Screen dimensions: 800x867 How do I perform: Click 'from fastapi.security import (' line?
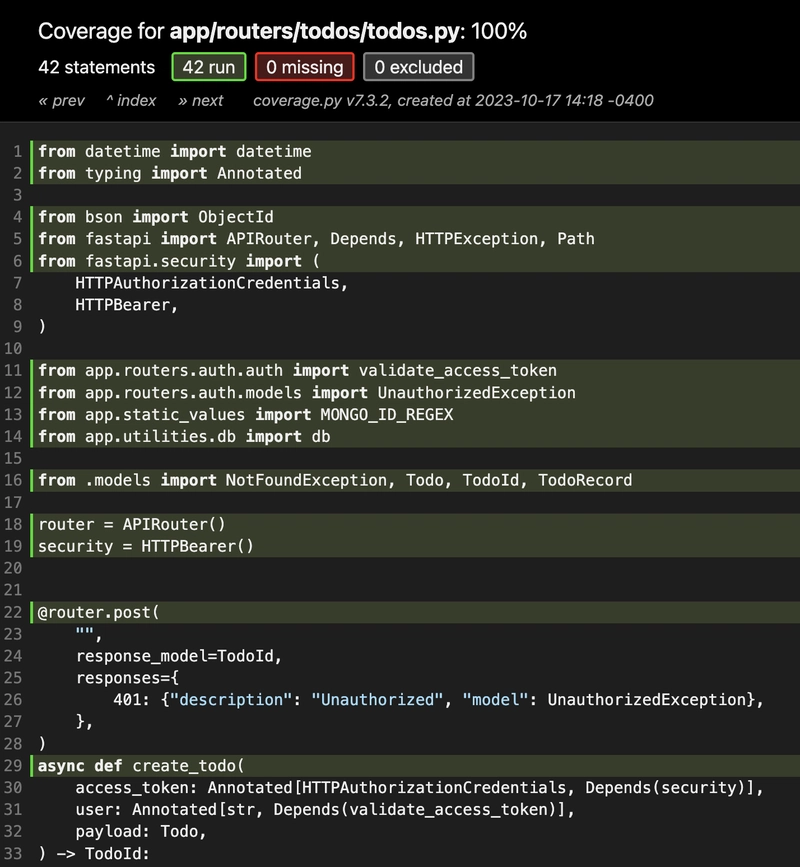point(179,261)
